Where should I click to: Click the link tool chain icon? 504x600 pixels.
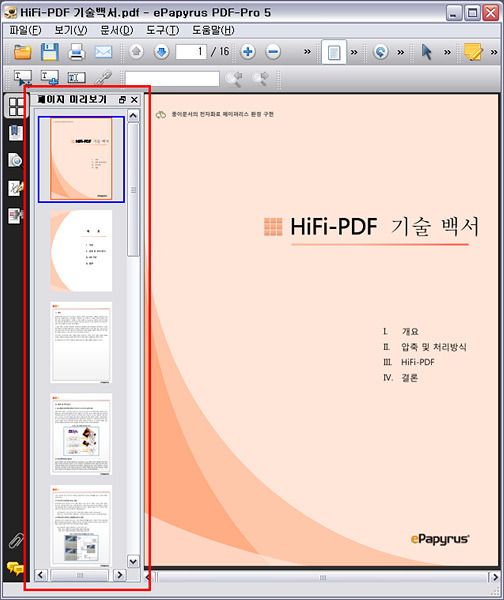pos(103,78)
